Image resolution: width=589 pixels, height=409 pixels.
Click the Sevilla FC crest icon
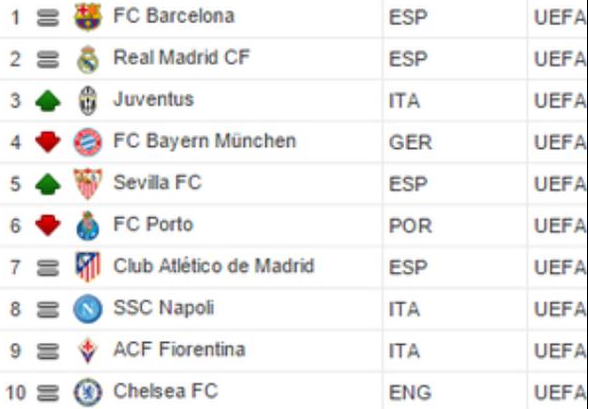pyautogui.click(x=88, y=184)
